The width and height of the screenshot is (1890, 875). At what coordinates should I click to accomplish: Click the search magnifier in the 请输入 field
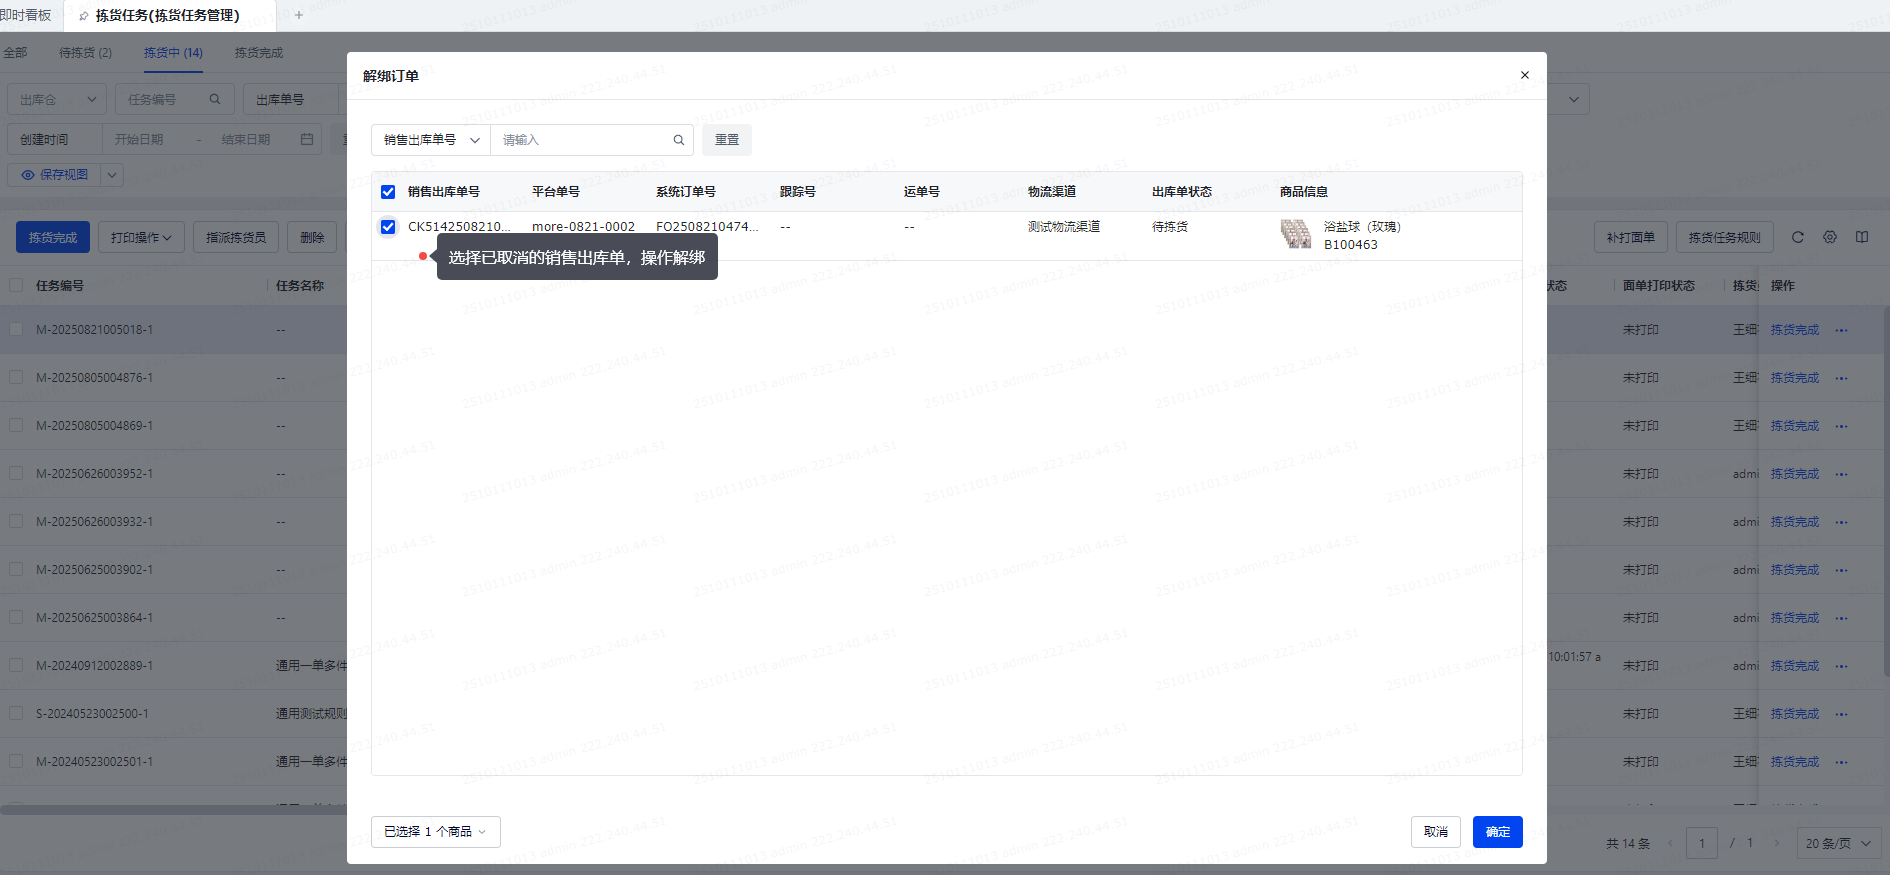pyautogui.click(x=678, y=140)
